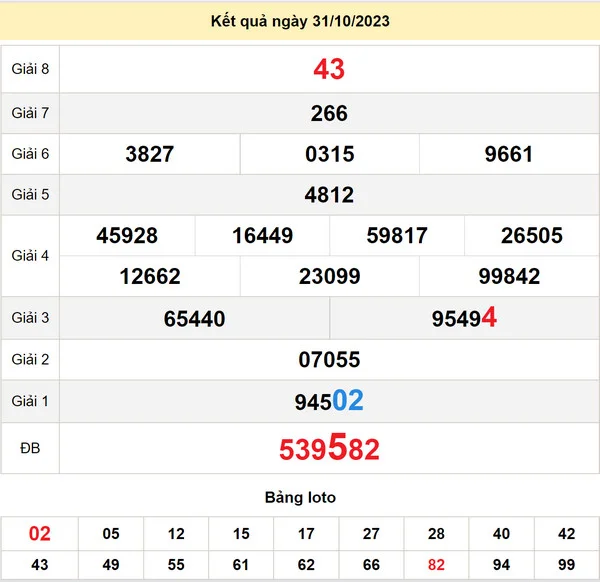Click Giải 4 number 59817
This screenshot has width=600, height=582.
397,236
